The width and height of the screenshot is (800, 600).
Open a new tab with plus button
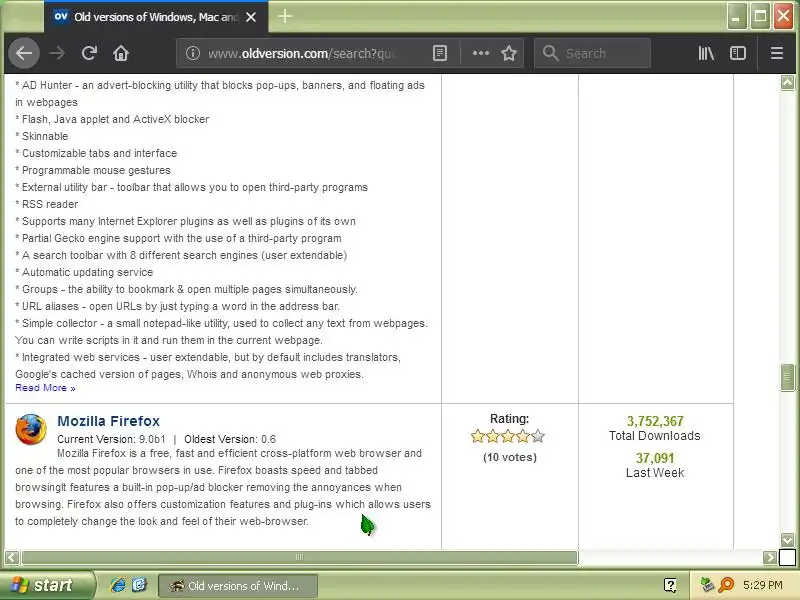point(285,16)
